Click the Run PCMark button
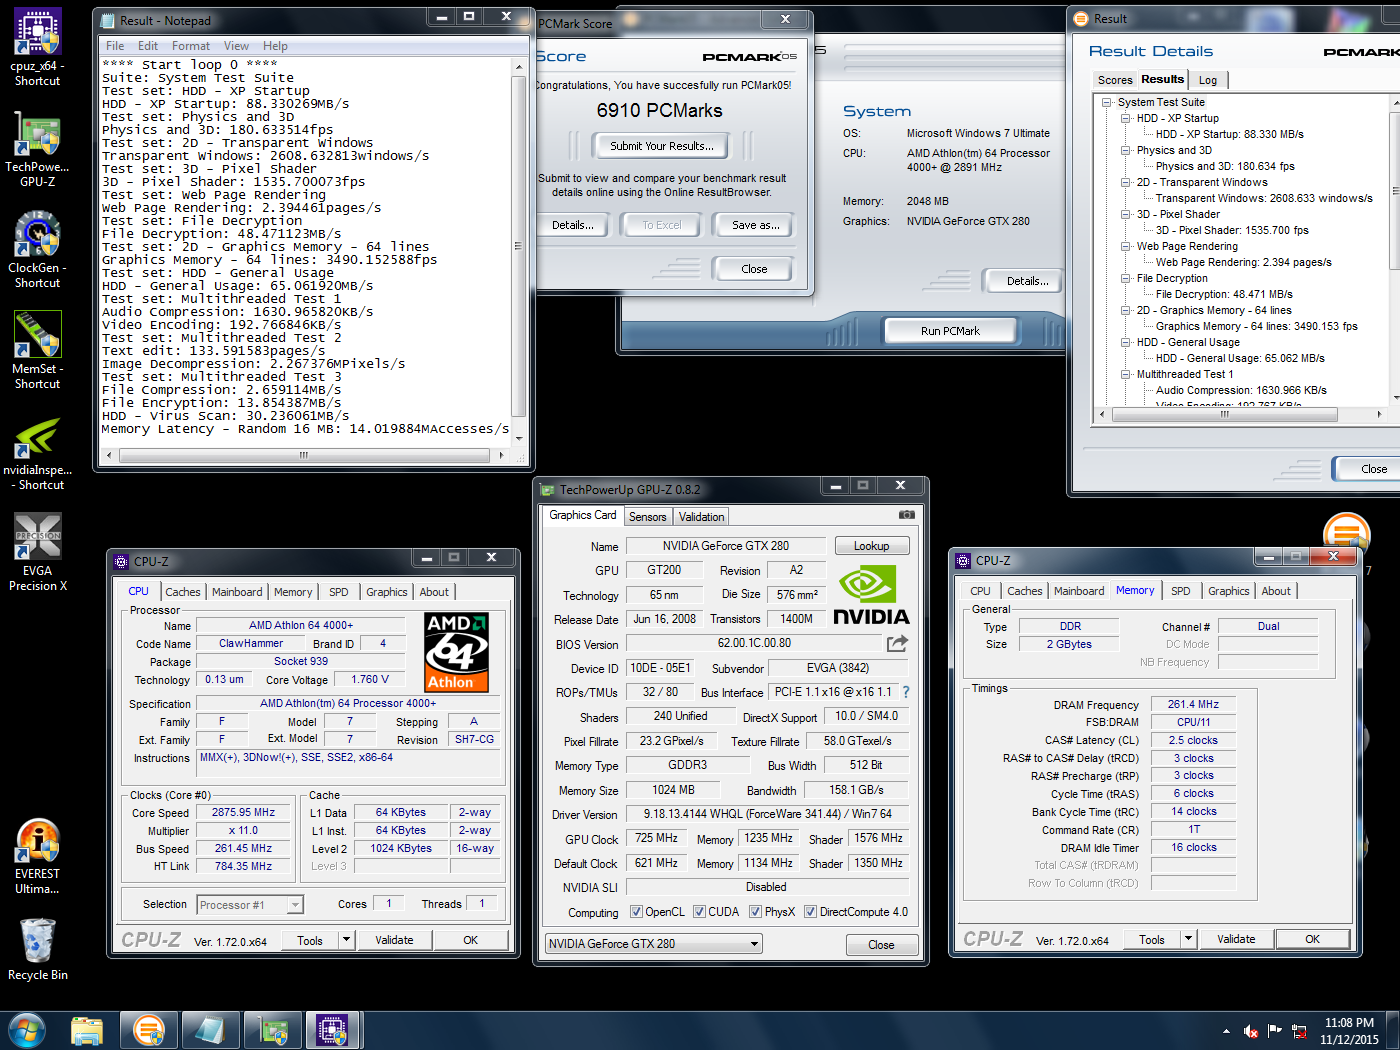1400x1050 pixels. tap(950, 331)
